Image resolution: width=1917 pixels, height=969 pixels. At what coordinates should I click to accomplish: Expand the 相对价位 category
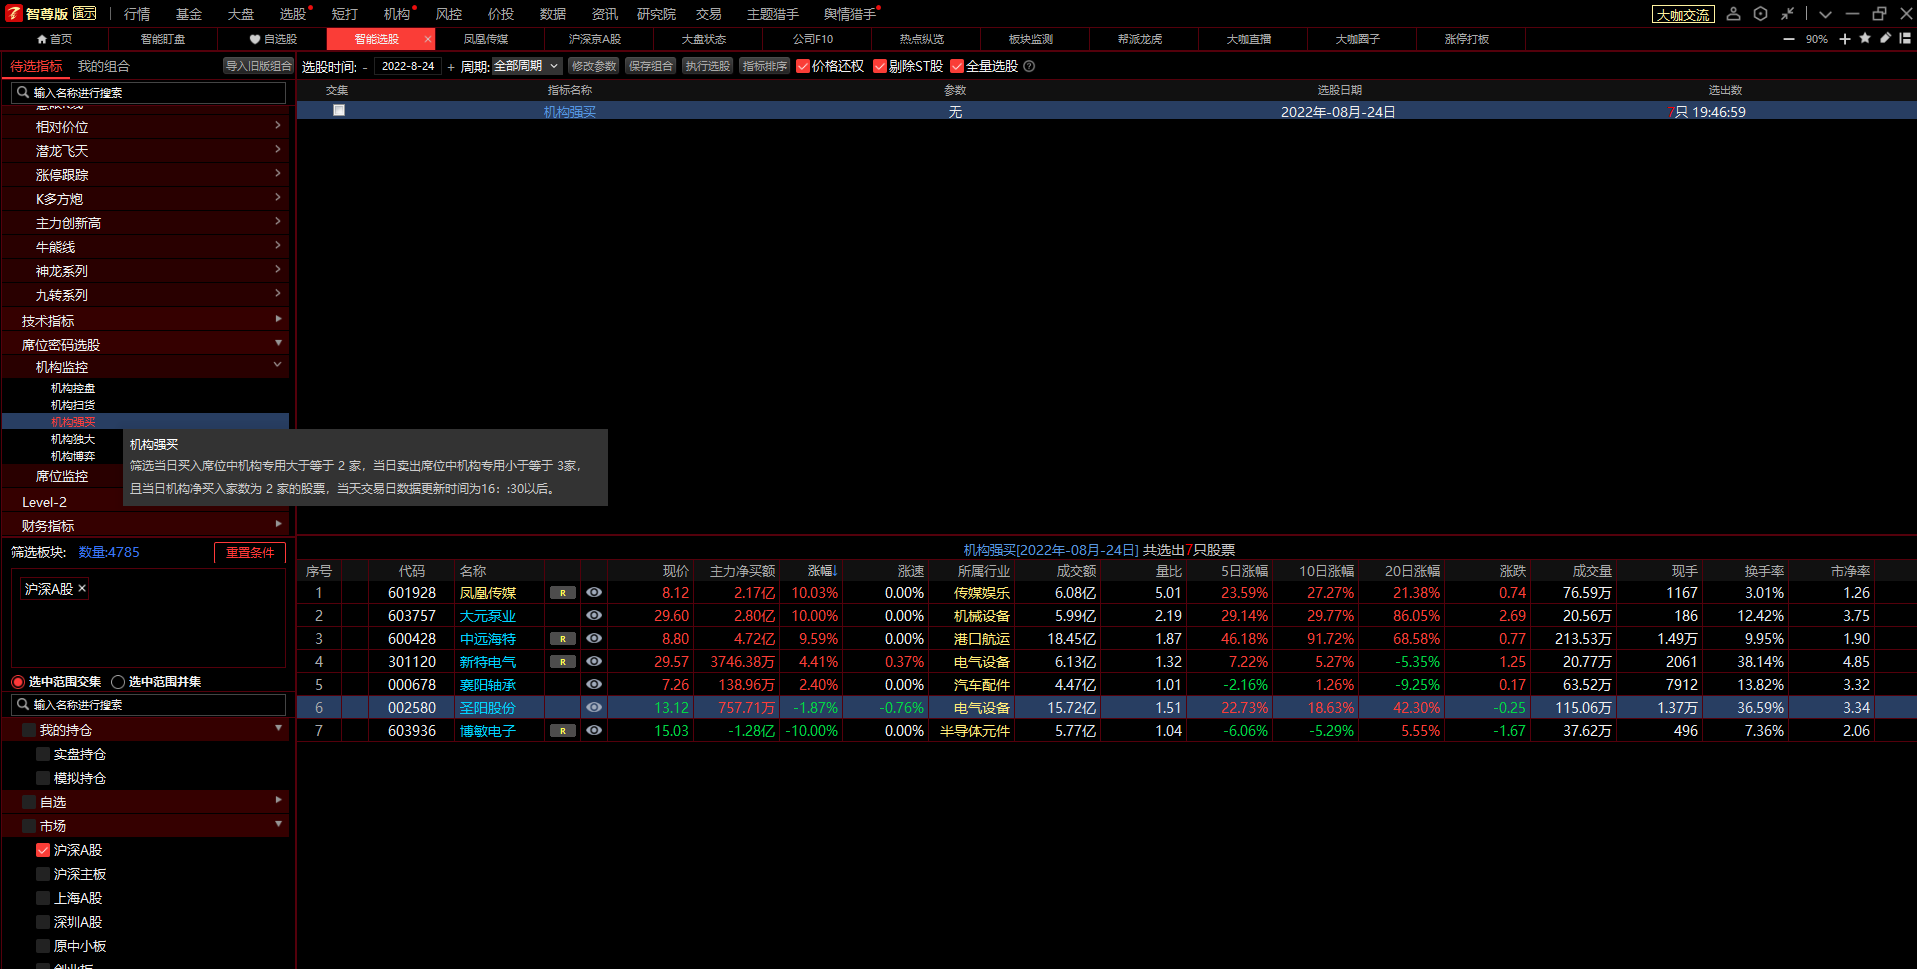click(146, 127)
